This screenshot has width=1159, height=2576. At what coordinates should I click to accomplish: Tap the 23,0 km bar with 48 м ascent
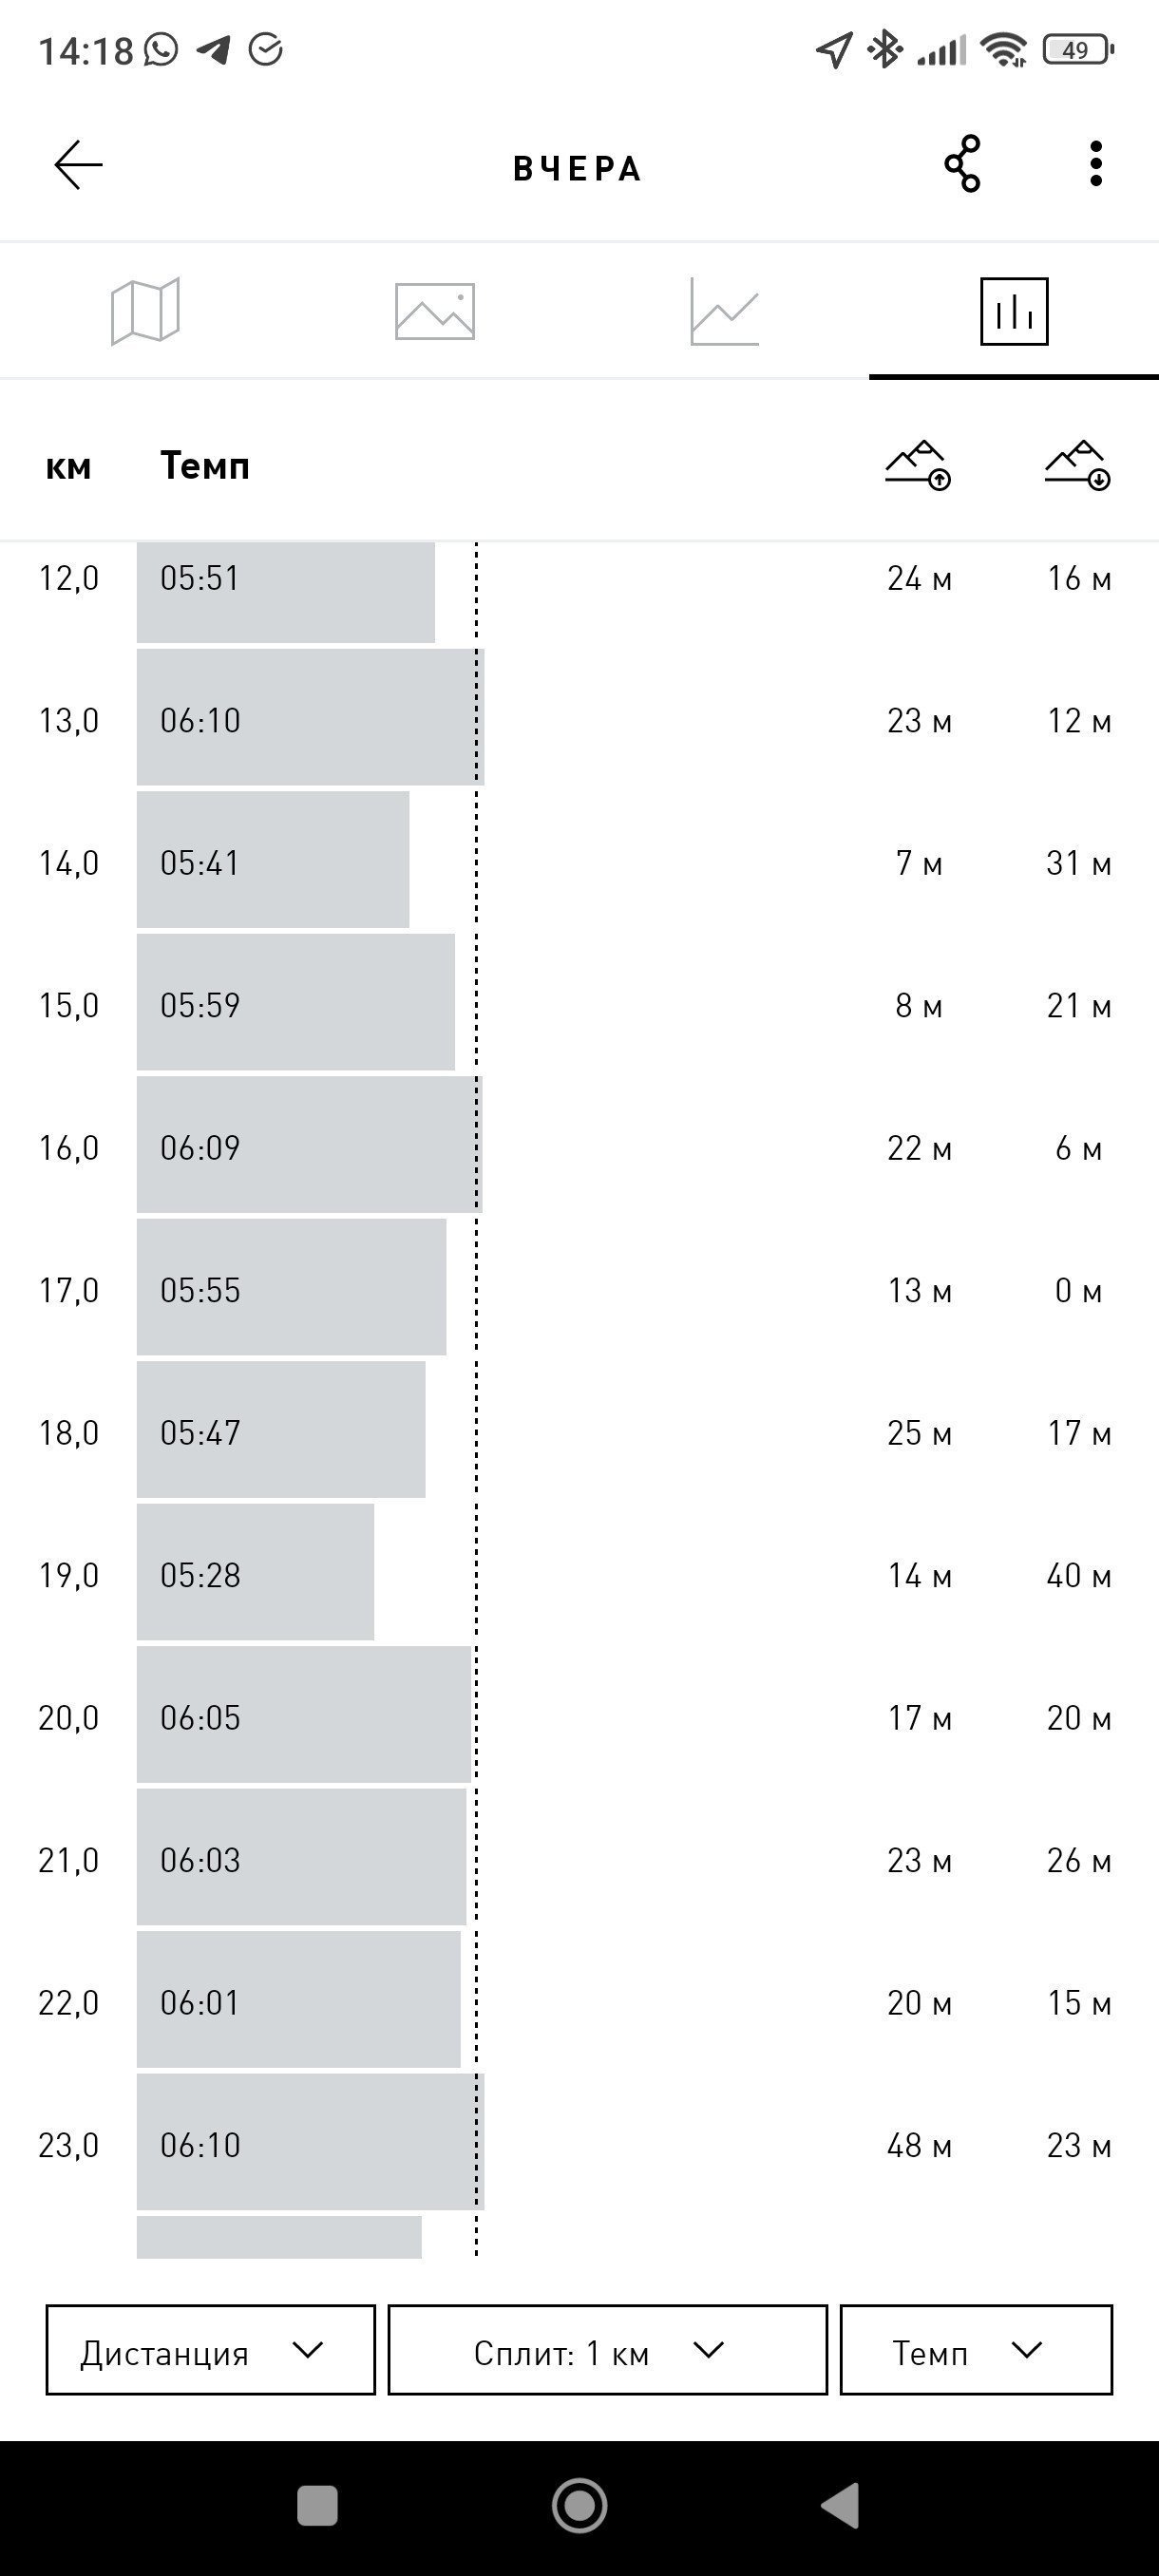tap(310, 2142)
